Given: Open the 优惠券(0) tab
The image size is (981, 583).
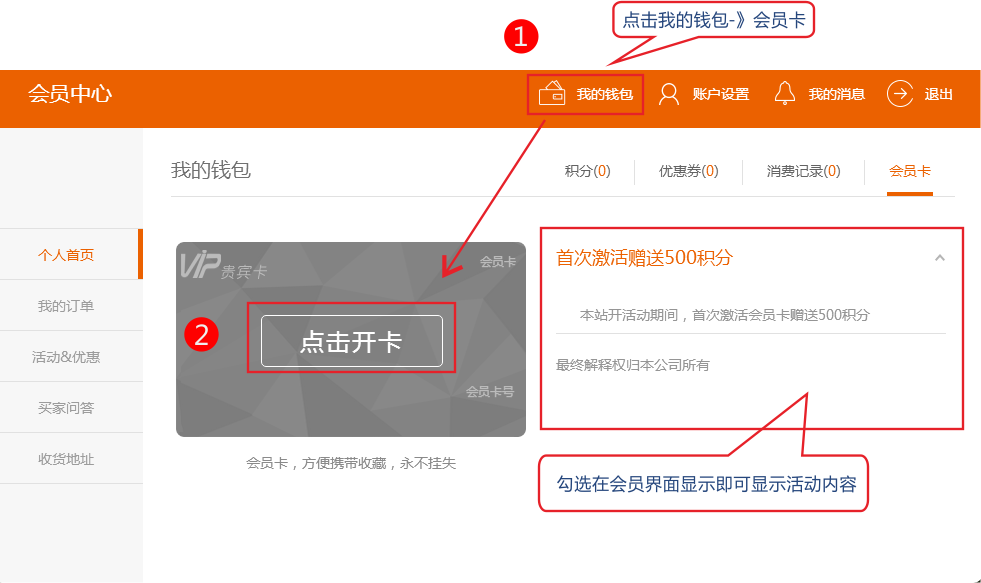Looking at the screenshot, I should coord(688,171).
